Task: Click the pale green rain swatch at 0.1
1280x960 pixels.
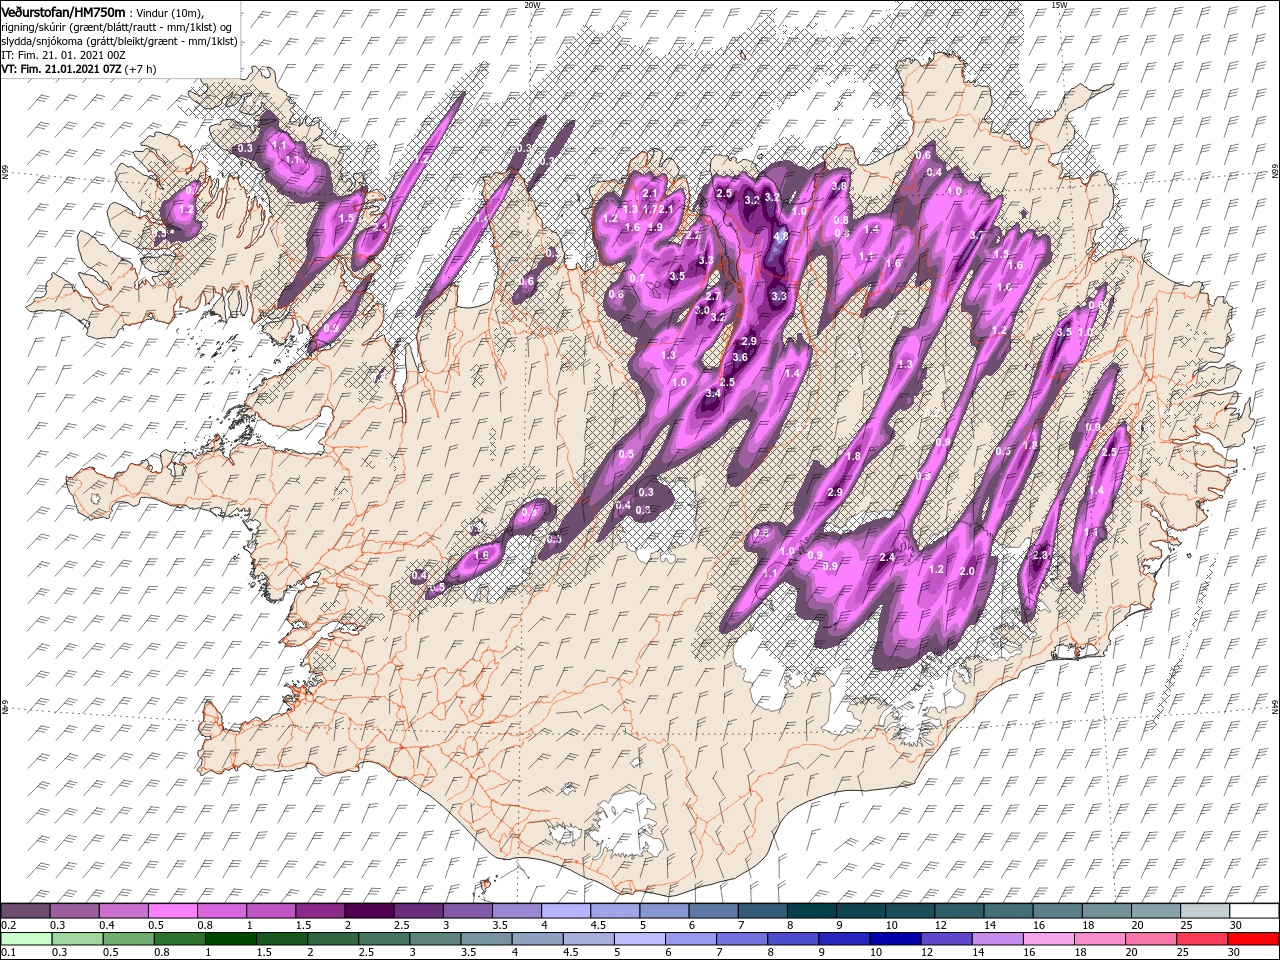Action: click(x=26, y=938)
